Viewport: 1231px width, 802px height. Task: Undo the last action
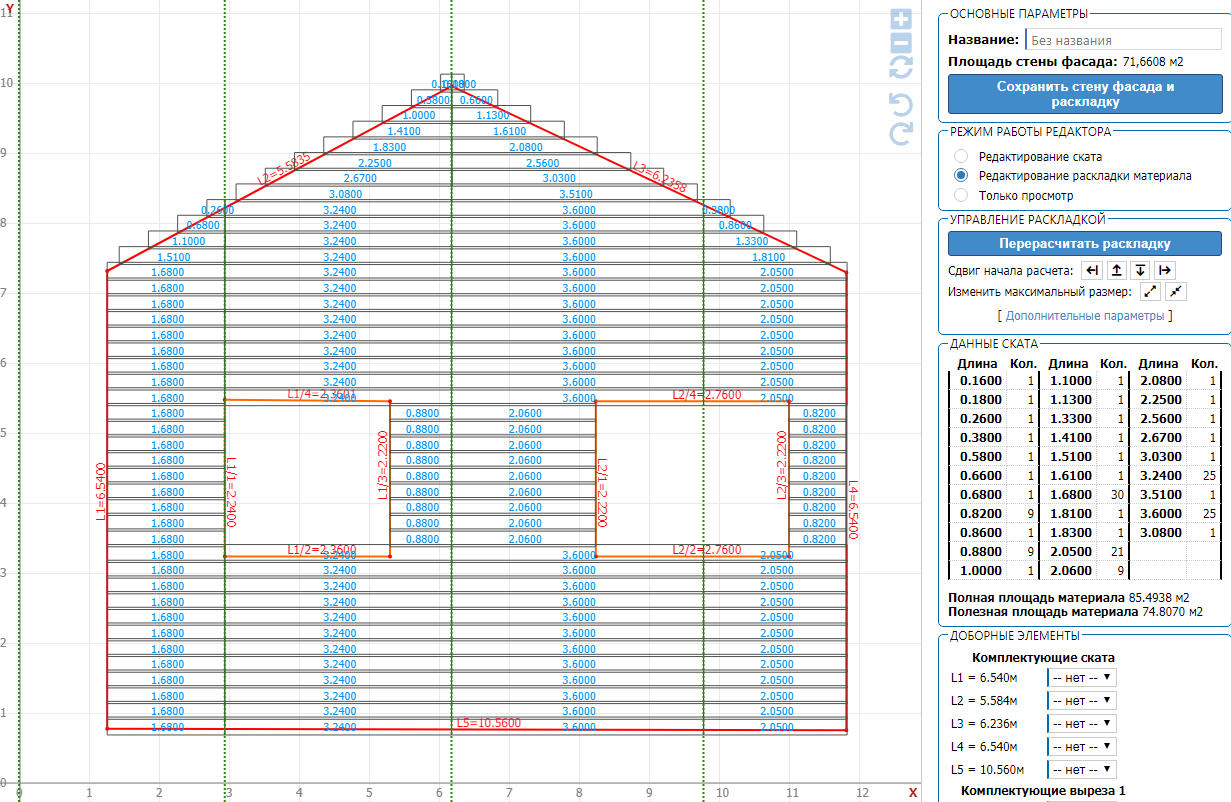click(901, 105)
